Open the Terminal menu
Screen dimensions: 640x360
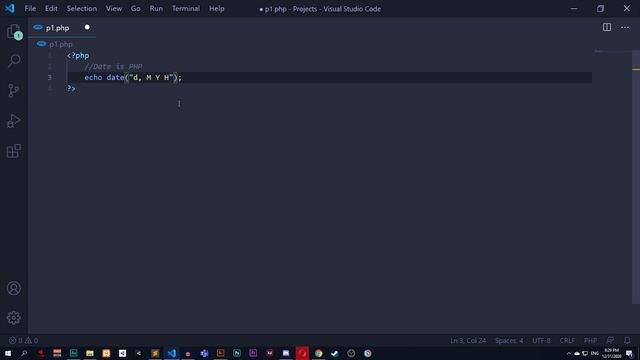click(186, 9)
